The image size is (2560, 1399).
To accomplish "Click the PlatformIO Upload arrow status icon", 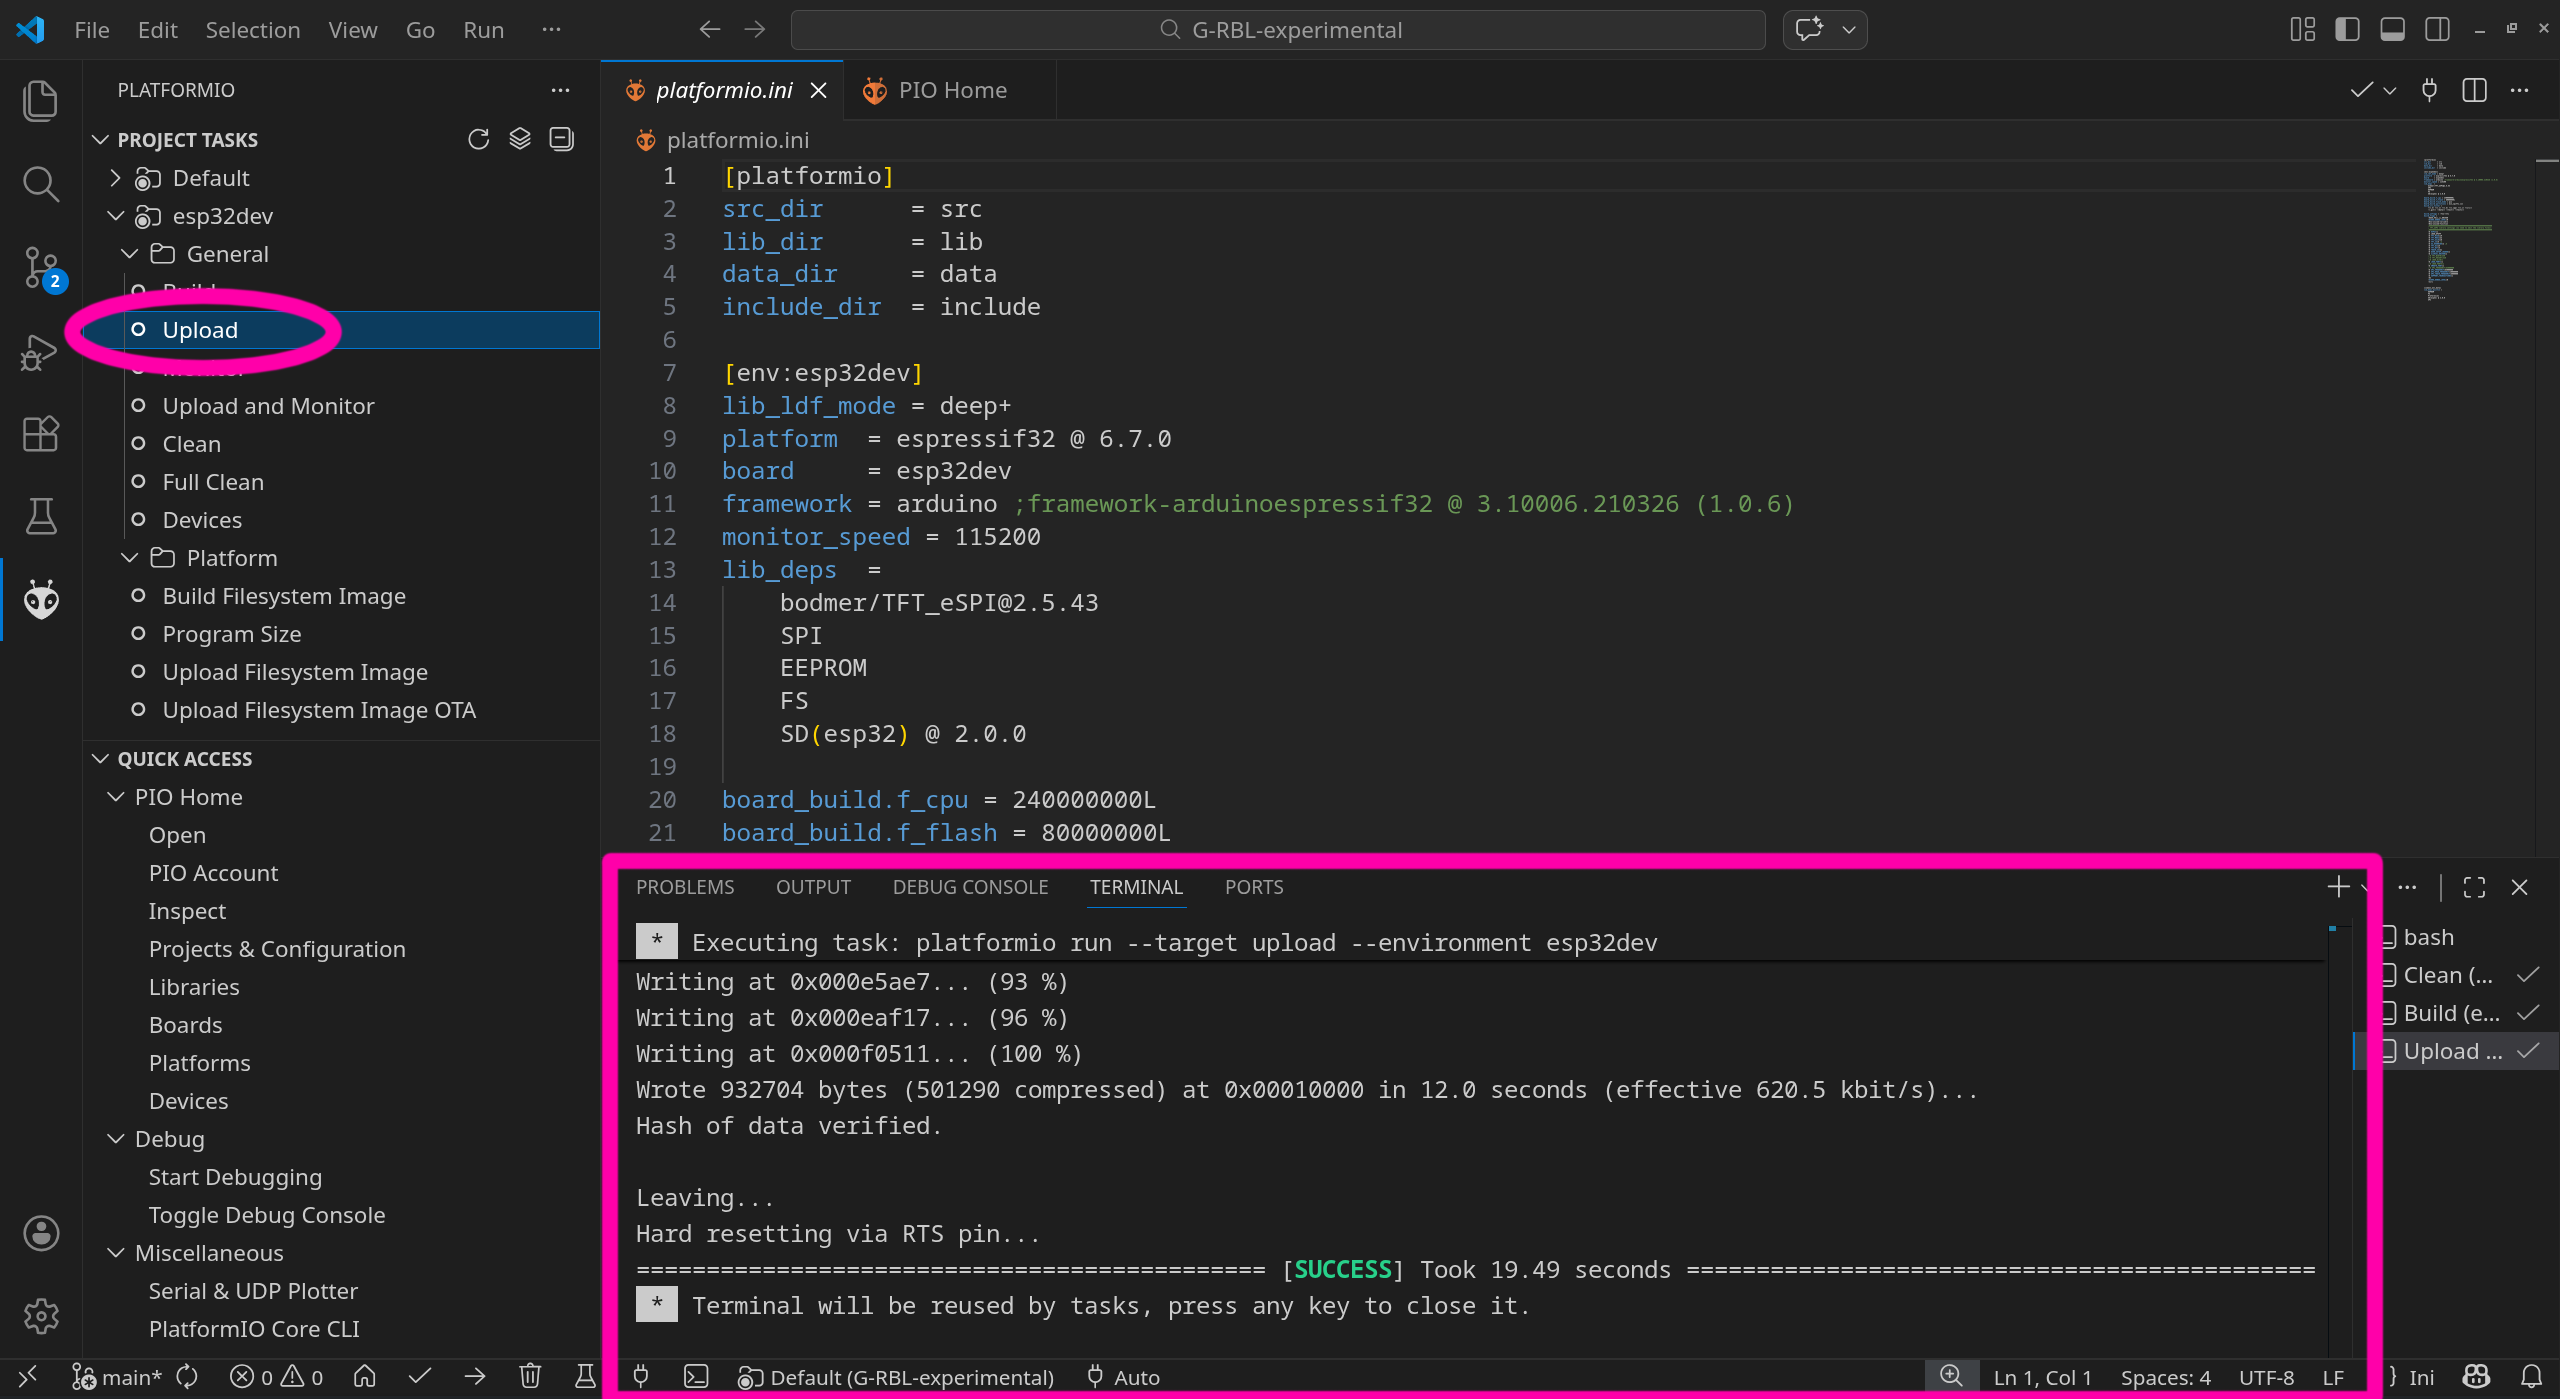I will (x=475, y=1377).
